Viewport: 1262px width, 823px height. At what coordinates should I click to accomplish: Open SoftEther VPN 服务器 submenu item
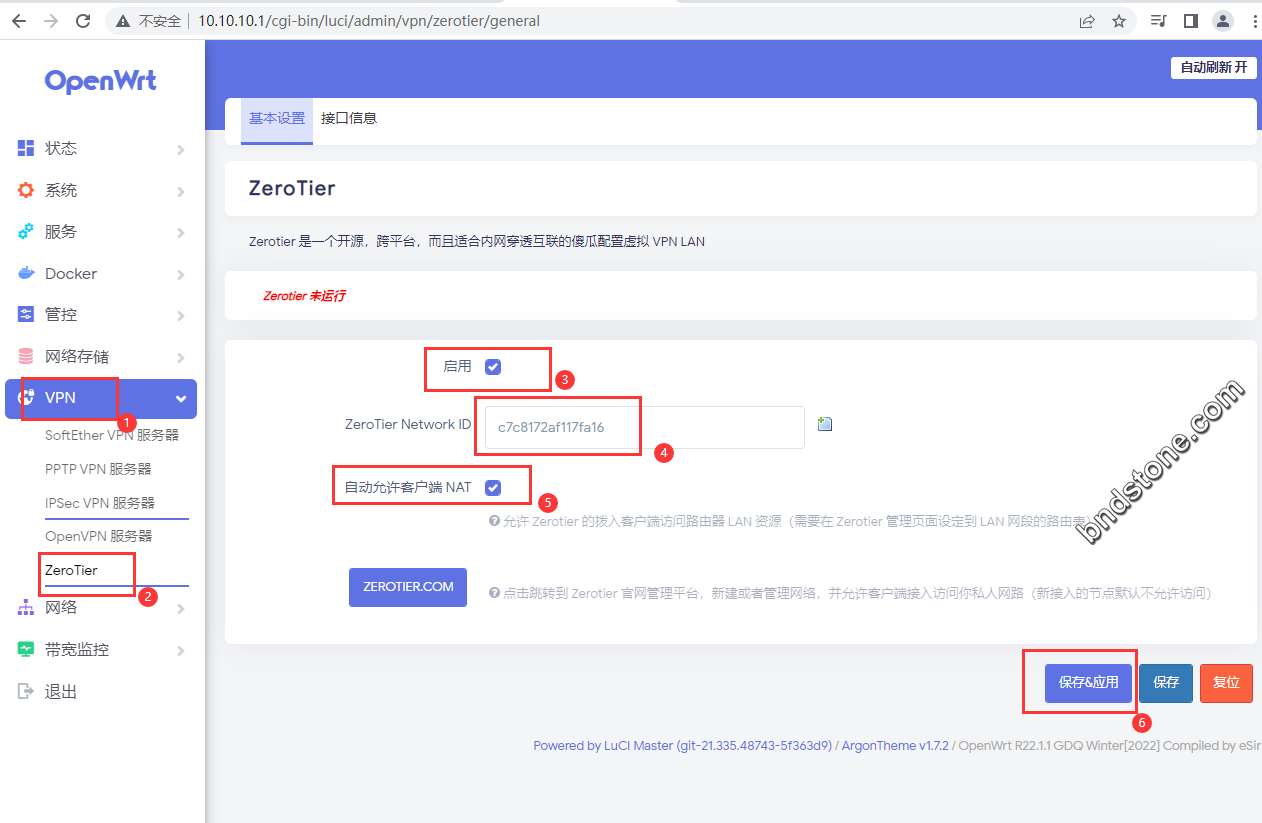pos(112,436)
